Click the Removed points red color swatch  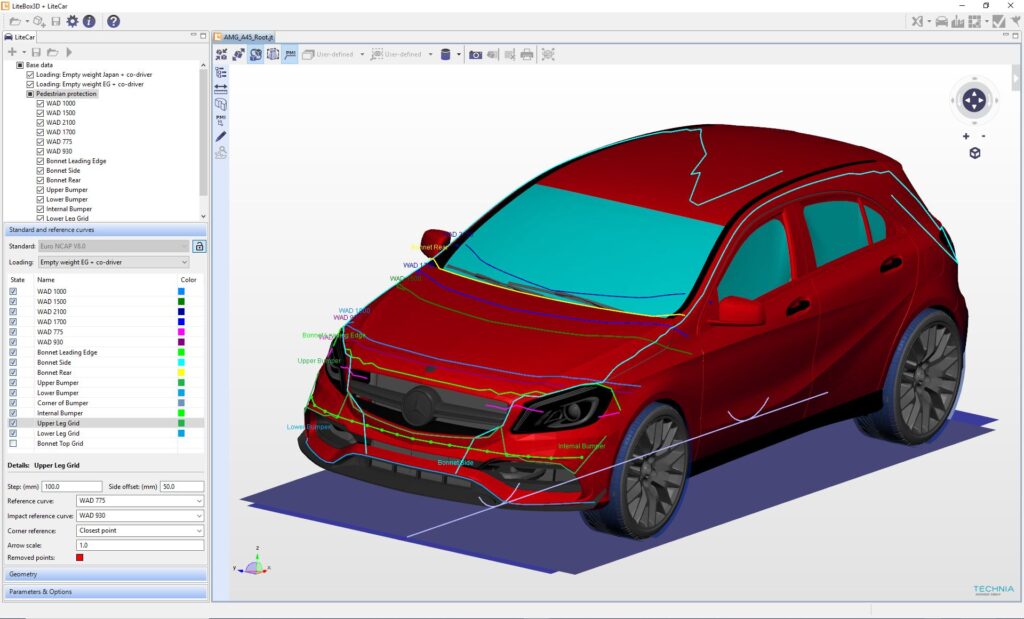[x=80, y=558]
